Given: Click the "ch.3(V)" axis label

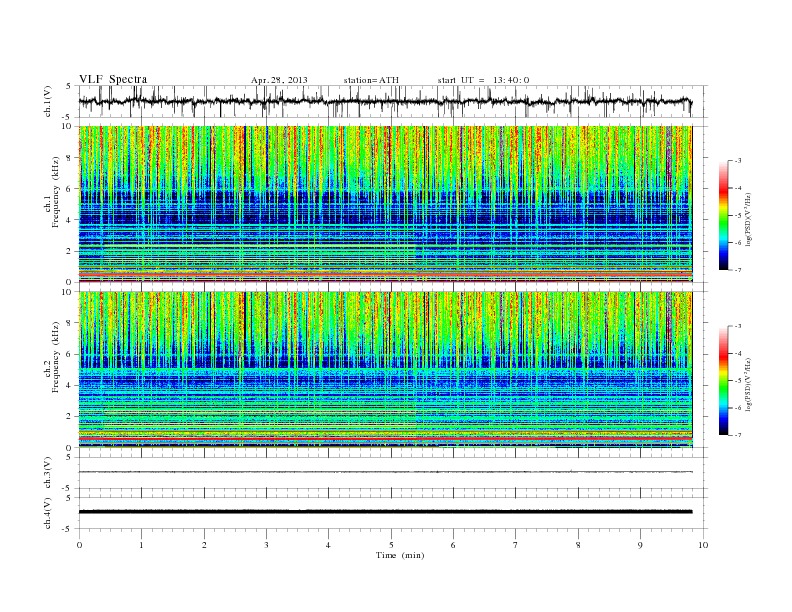Looking at the screenshot, I should 48,473.
